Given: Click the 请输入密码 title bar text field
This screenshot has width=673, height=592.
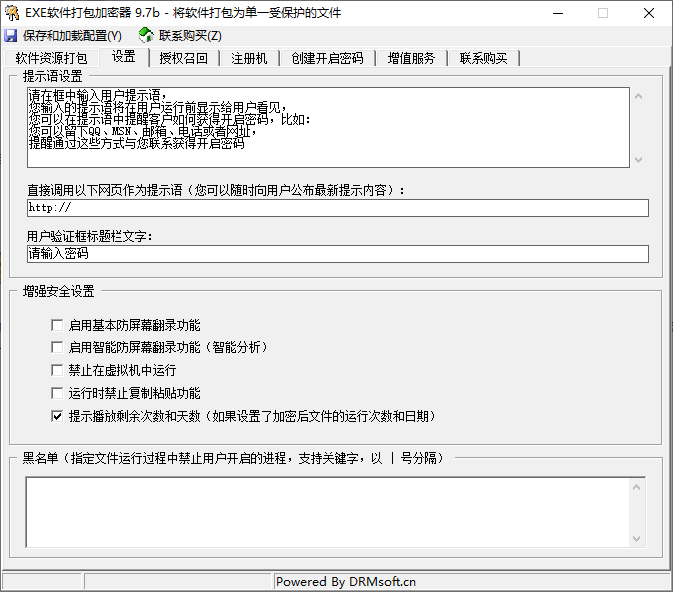Looking at the screenshot, I should point(338,254).
